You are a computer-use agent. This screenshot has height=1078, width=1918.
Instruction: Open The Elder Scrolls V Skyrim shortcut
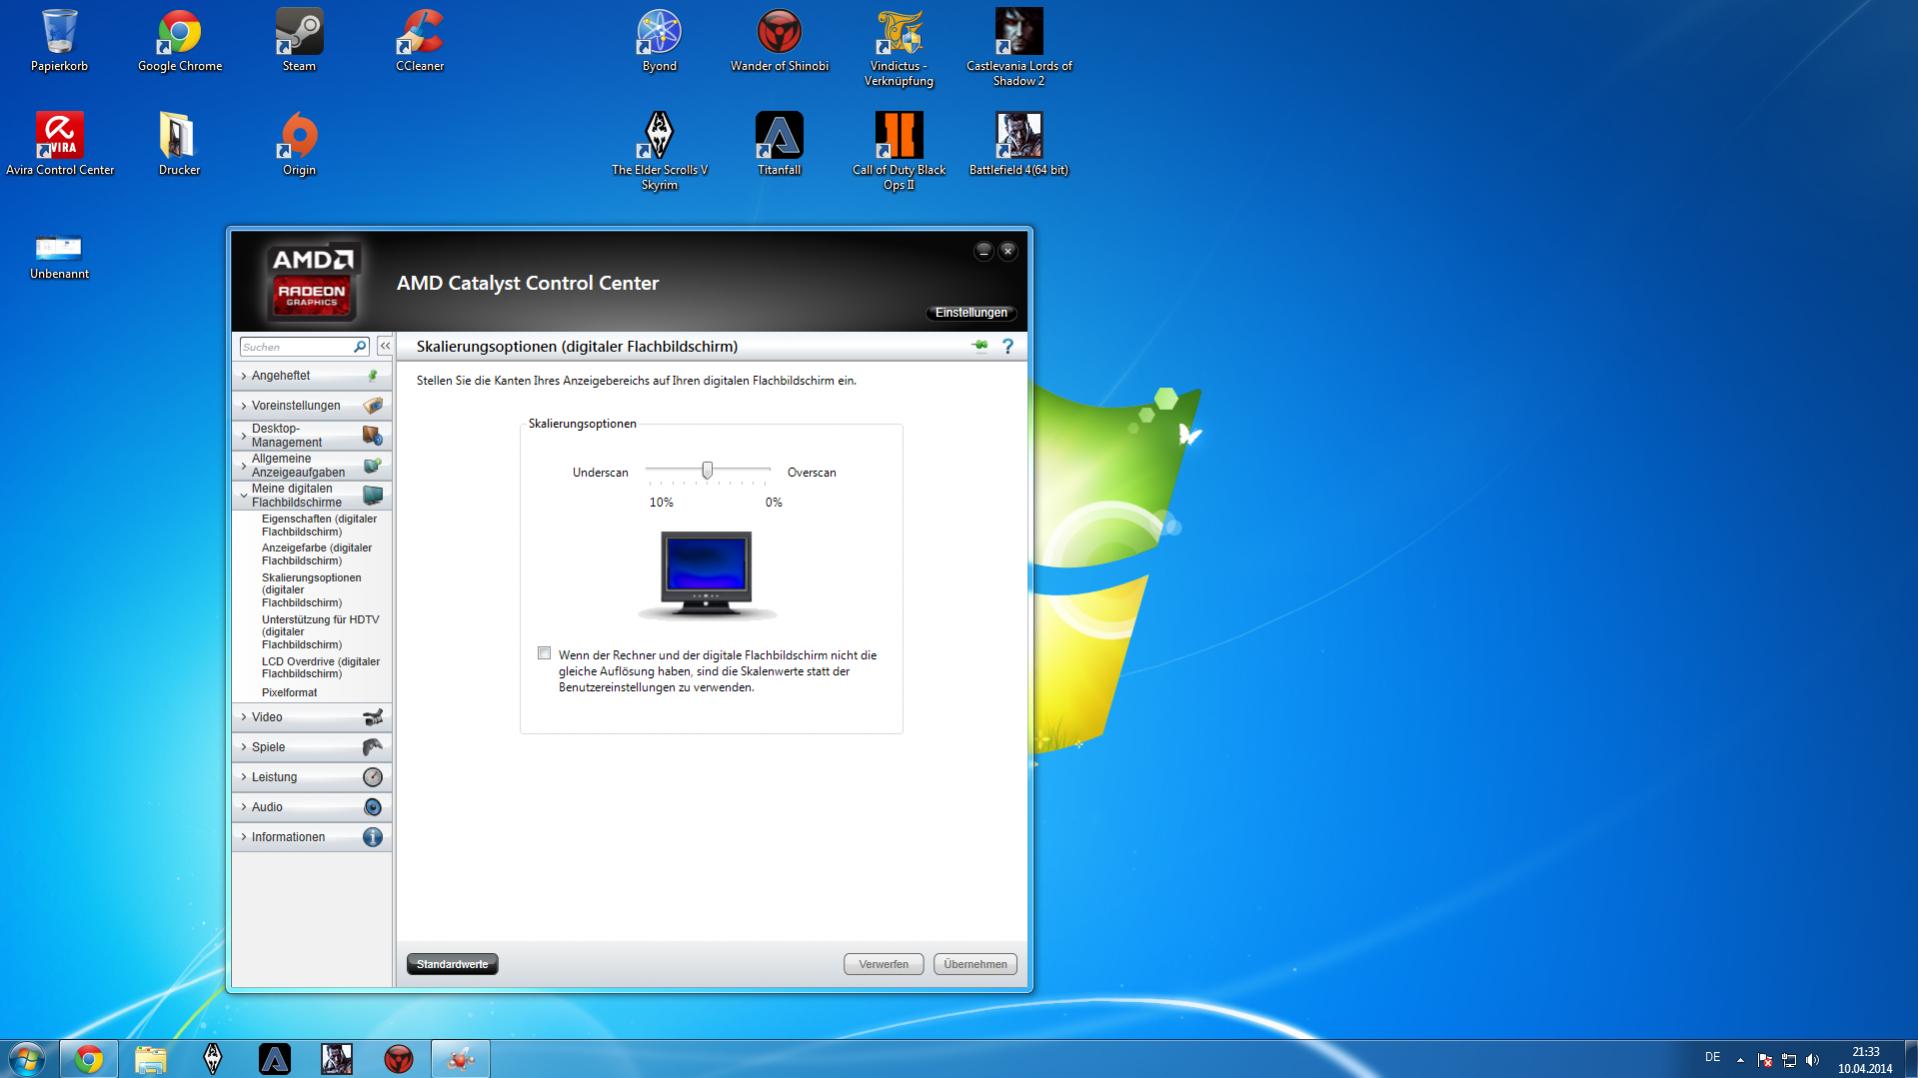[x=659, y=152]
